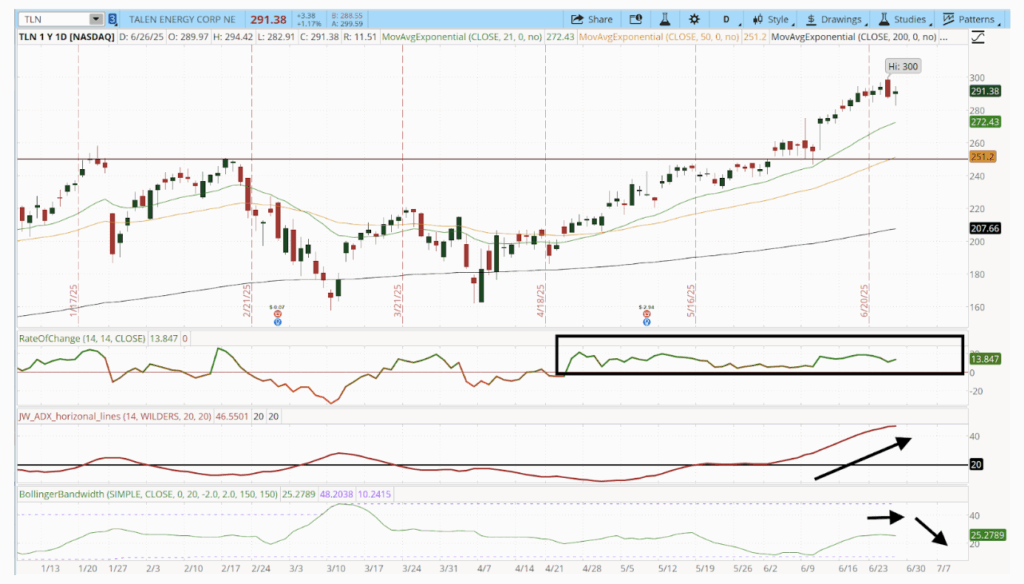Click the RateOfChange (14, 14, CLOSE) study label
The height and width of the screenshot is (584, 1024).
point(82,338)
